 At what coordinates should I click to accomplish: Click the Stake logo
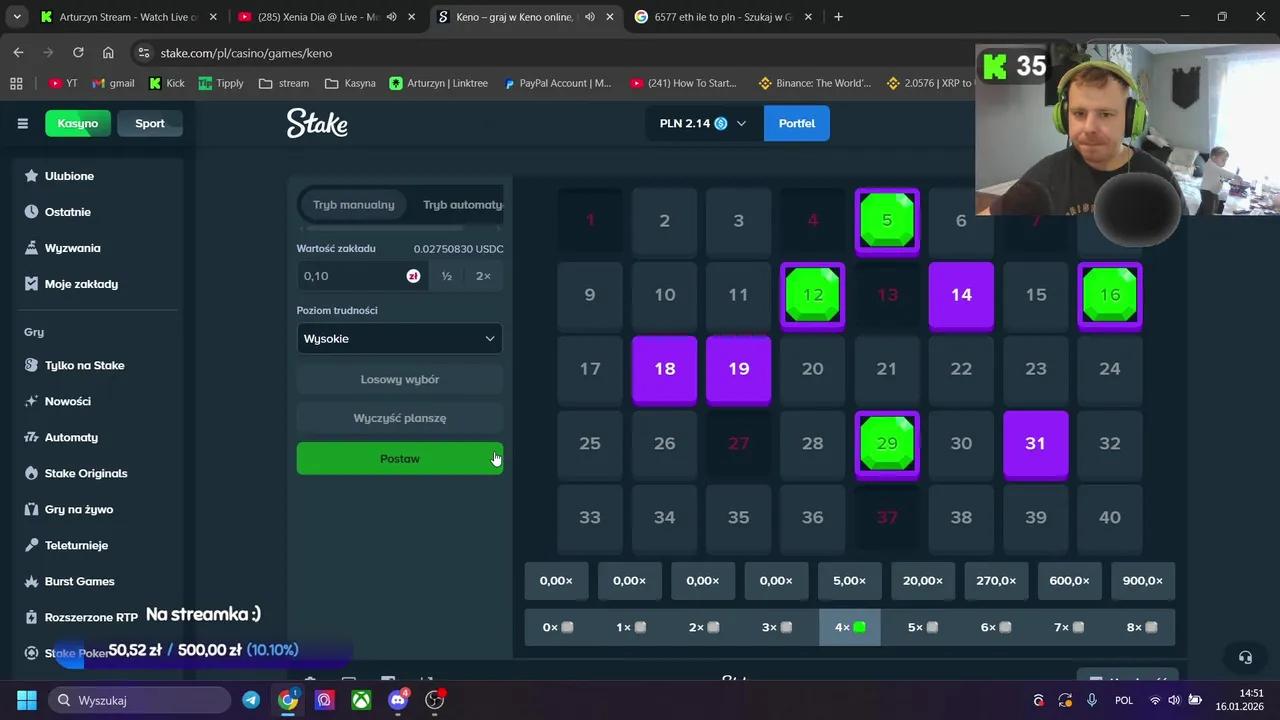pyautogui.click(x=317, y=123)
